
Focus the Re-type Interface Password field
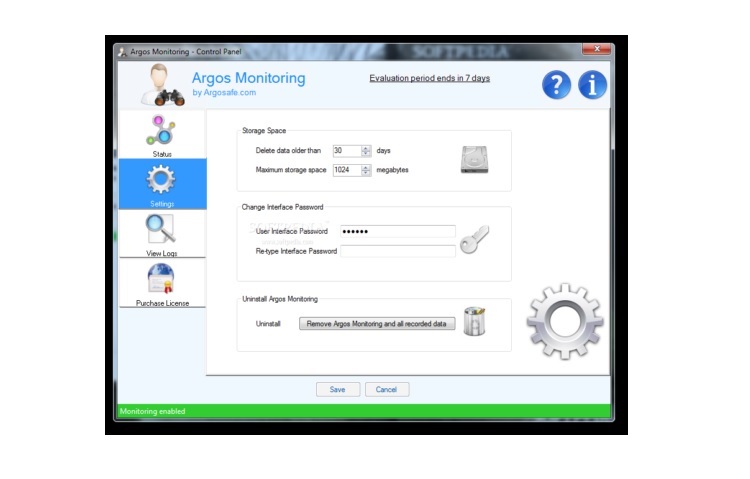click(x=398, y=251)
